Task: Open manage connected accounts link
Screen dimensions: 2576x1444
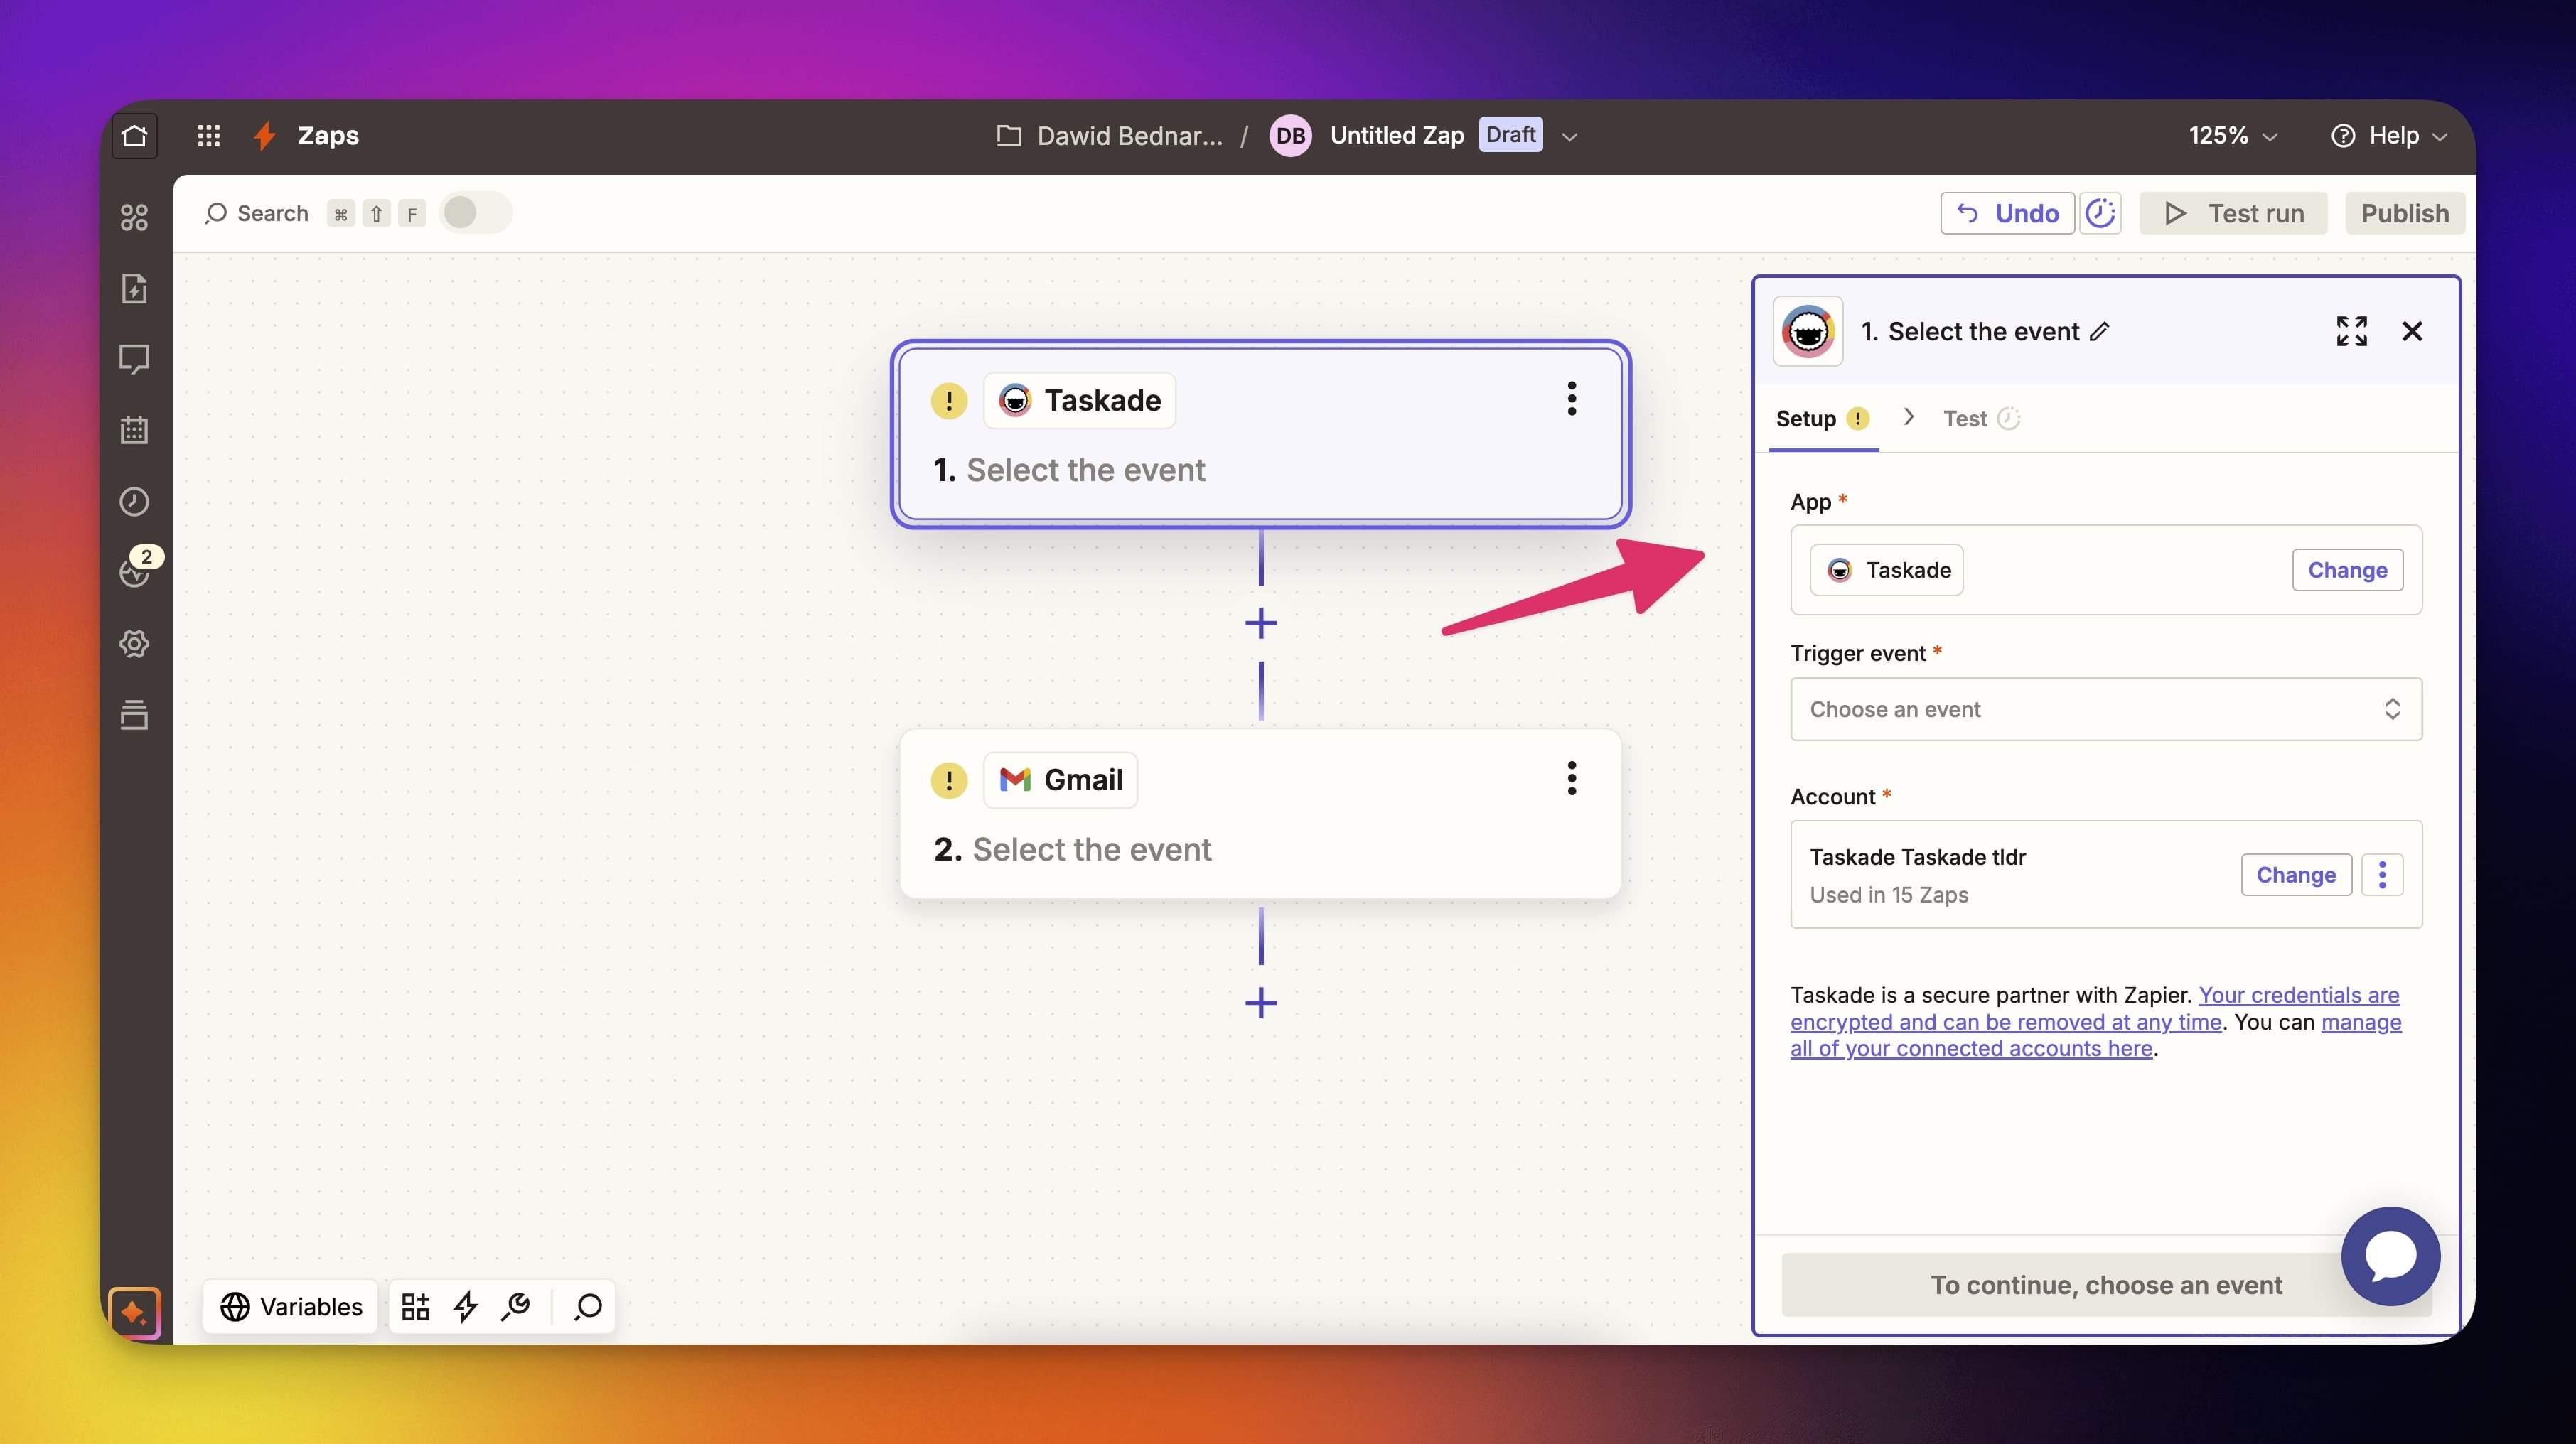Action: [1970, 1048]
